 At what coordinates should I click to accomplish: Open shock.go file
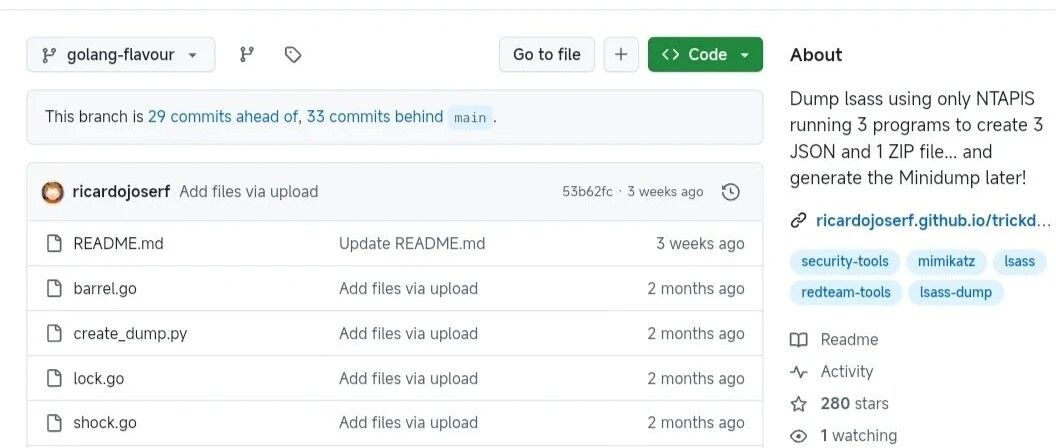tap(105, 423)
